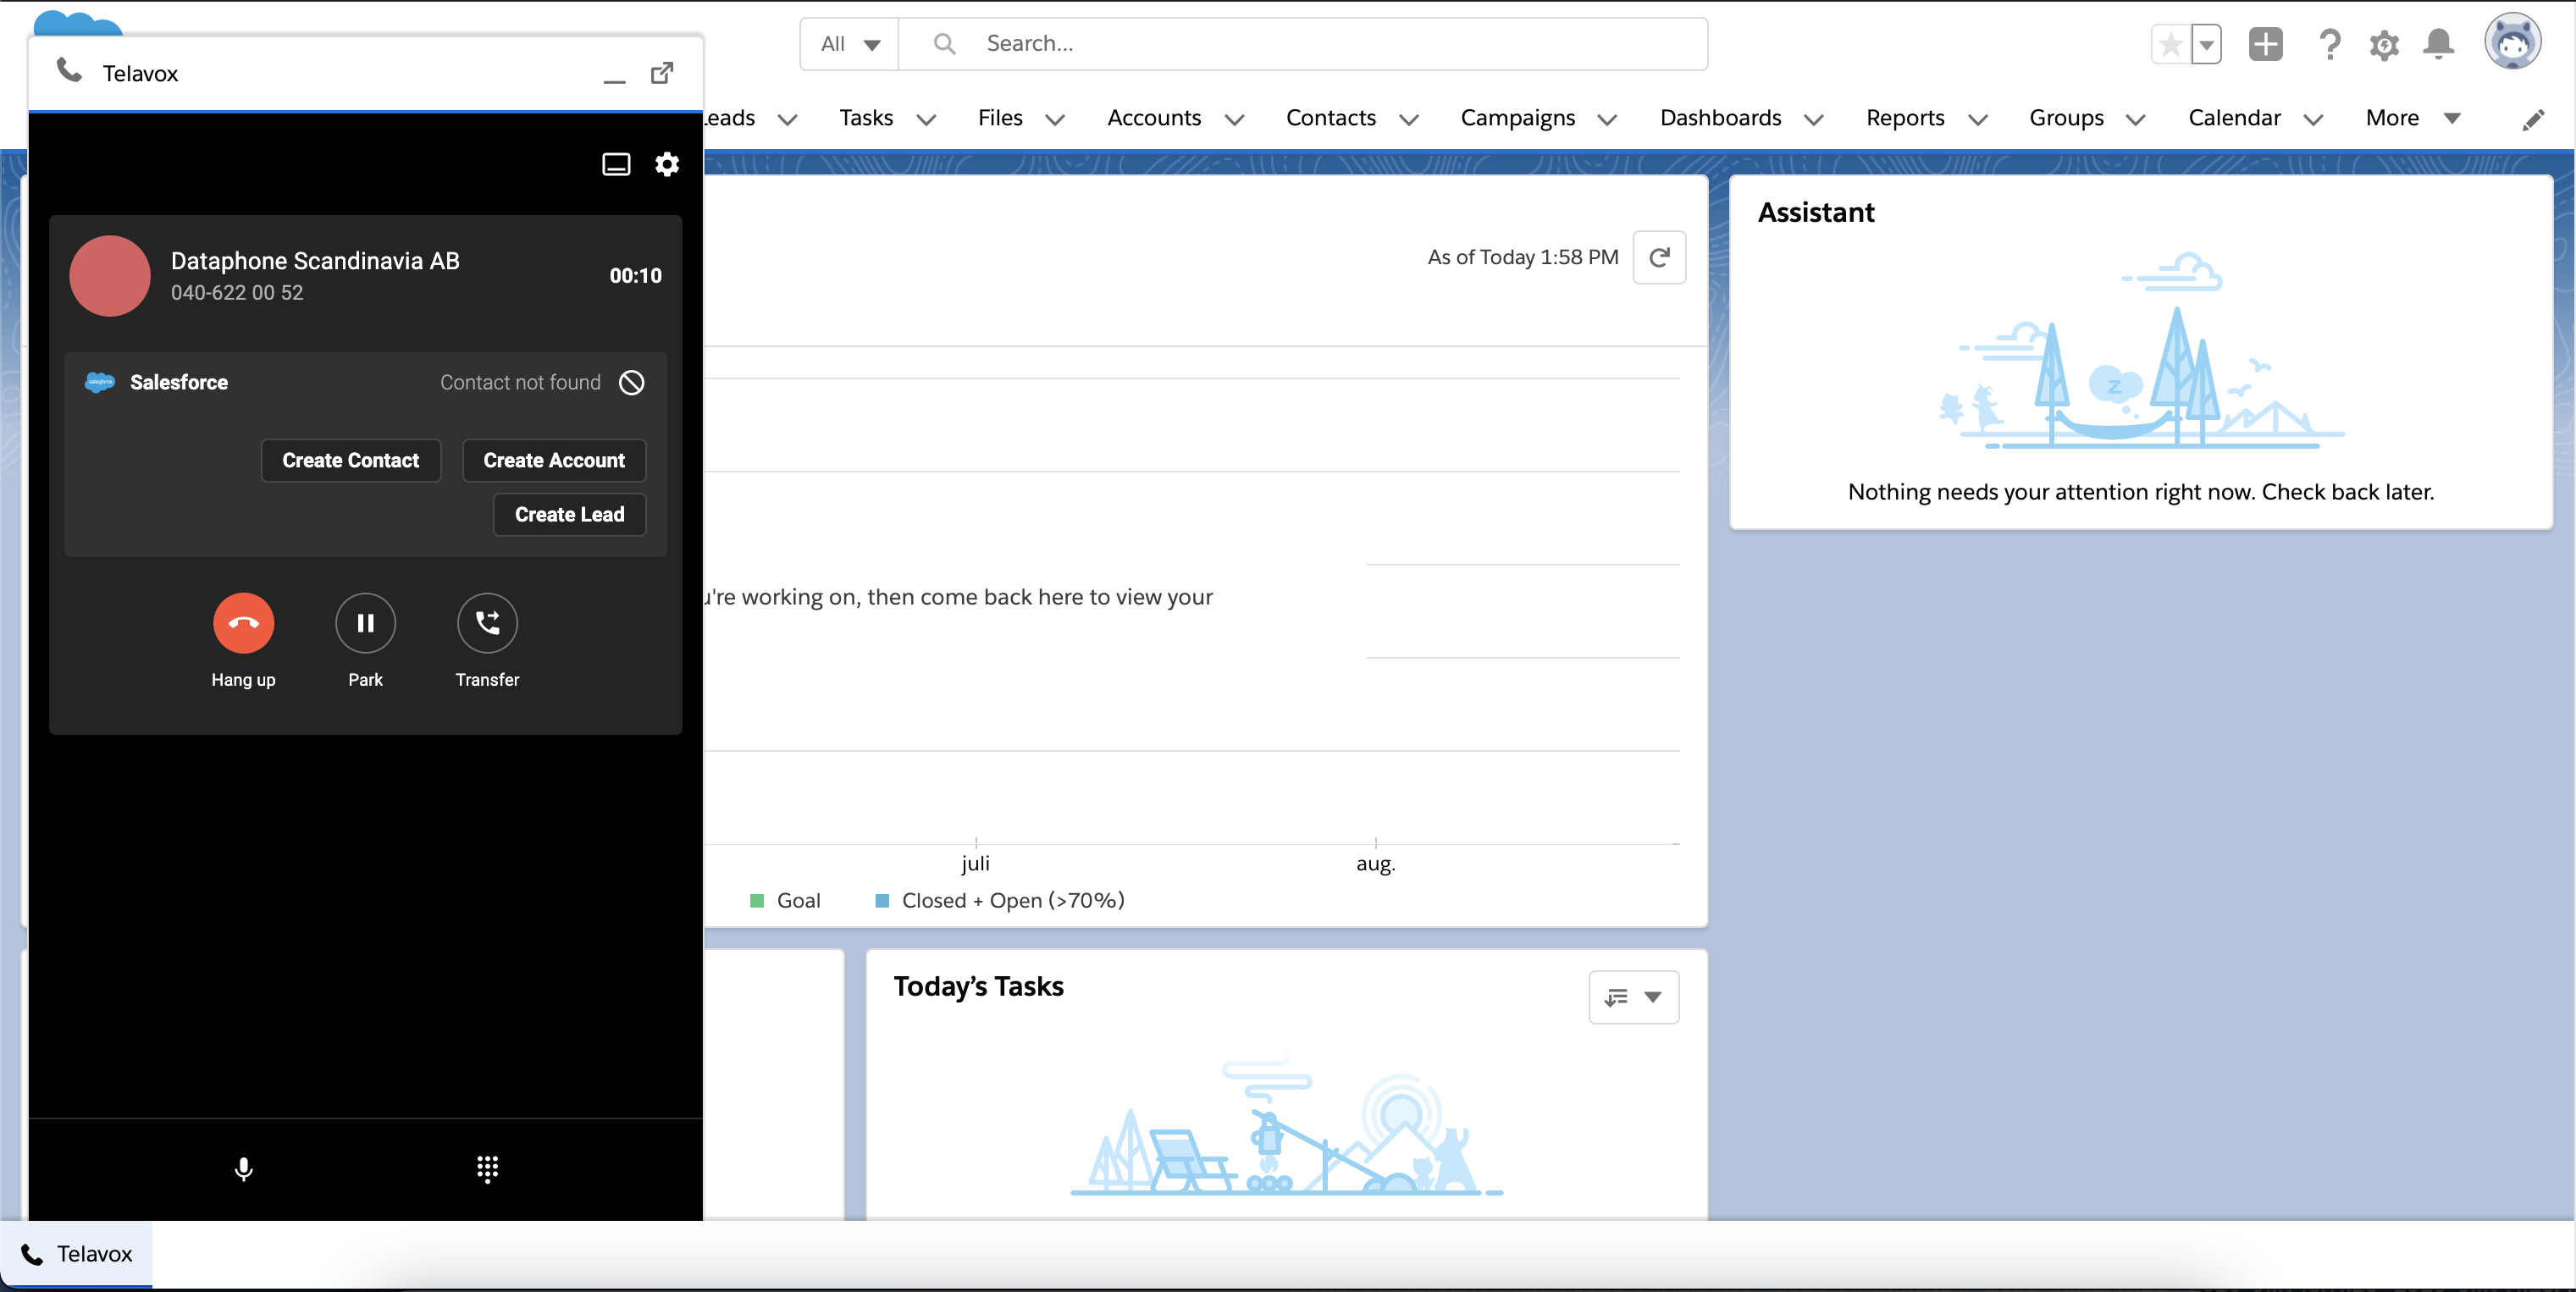2576x1292 pixels.
Task: Transfer the ongoing call
Action: point(487,623)
